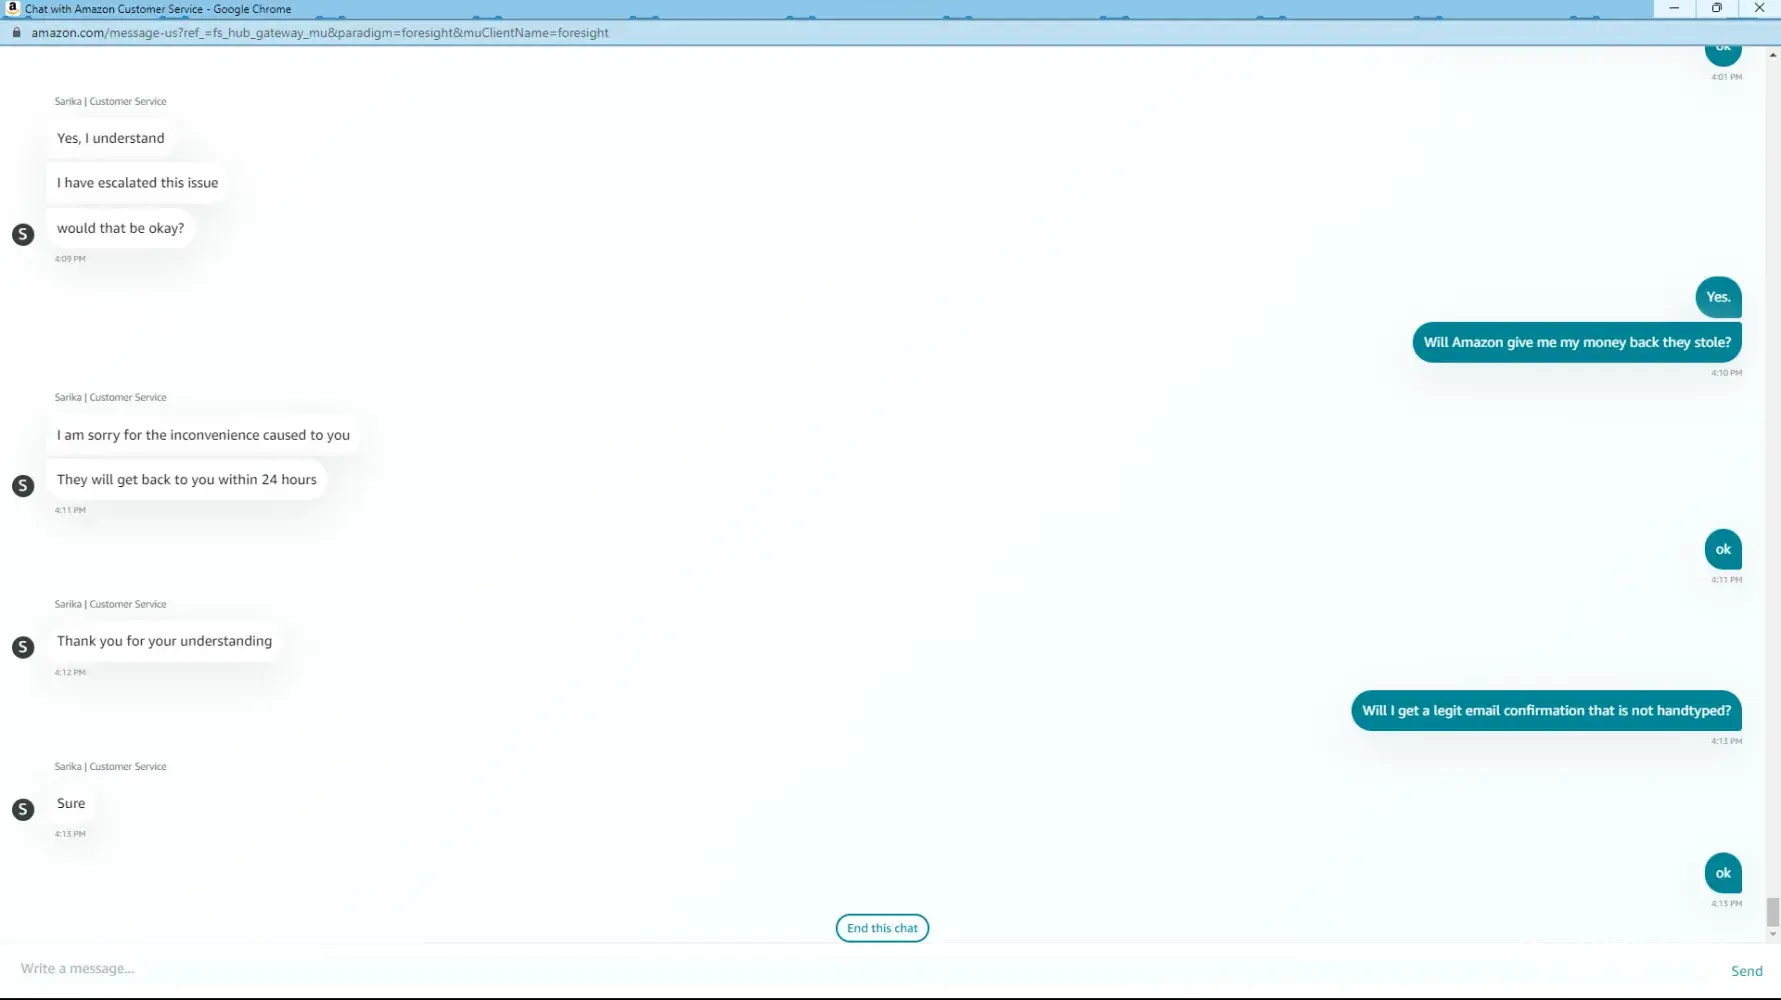This screenshot has width=1781, height=1000.
Task: Click the 4:15 PM timestamp
Action: coord(1726,904)
